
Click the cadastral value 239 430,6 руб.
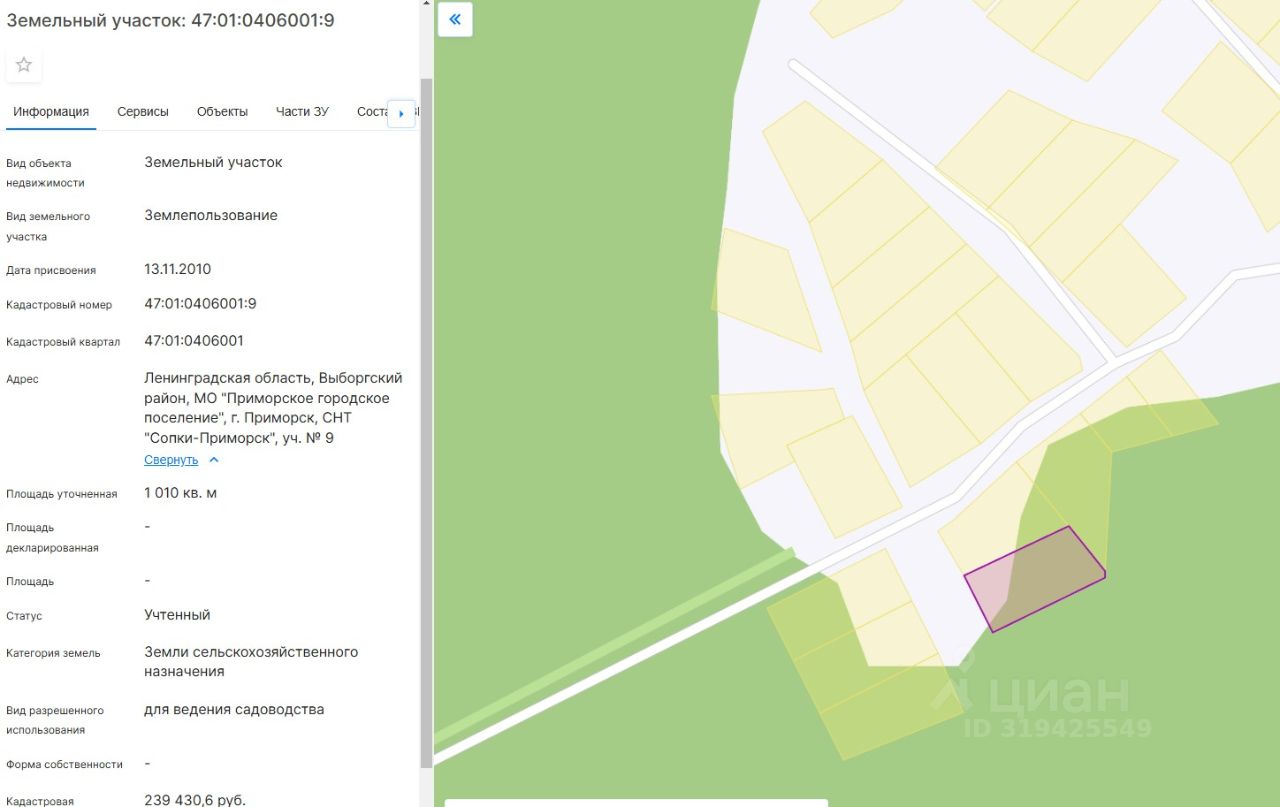pos(195,799)
